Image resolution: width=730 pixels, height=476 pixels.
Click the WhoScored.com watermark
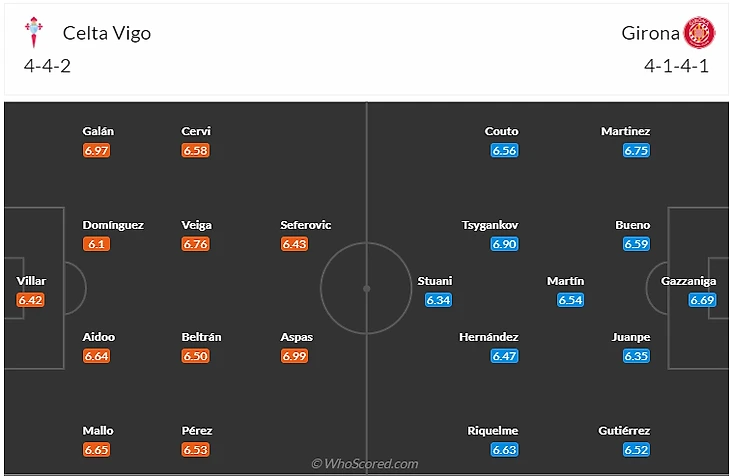point(364,464)
